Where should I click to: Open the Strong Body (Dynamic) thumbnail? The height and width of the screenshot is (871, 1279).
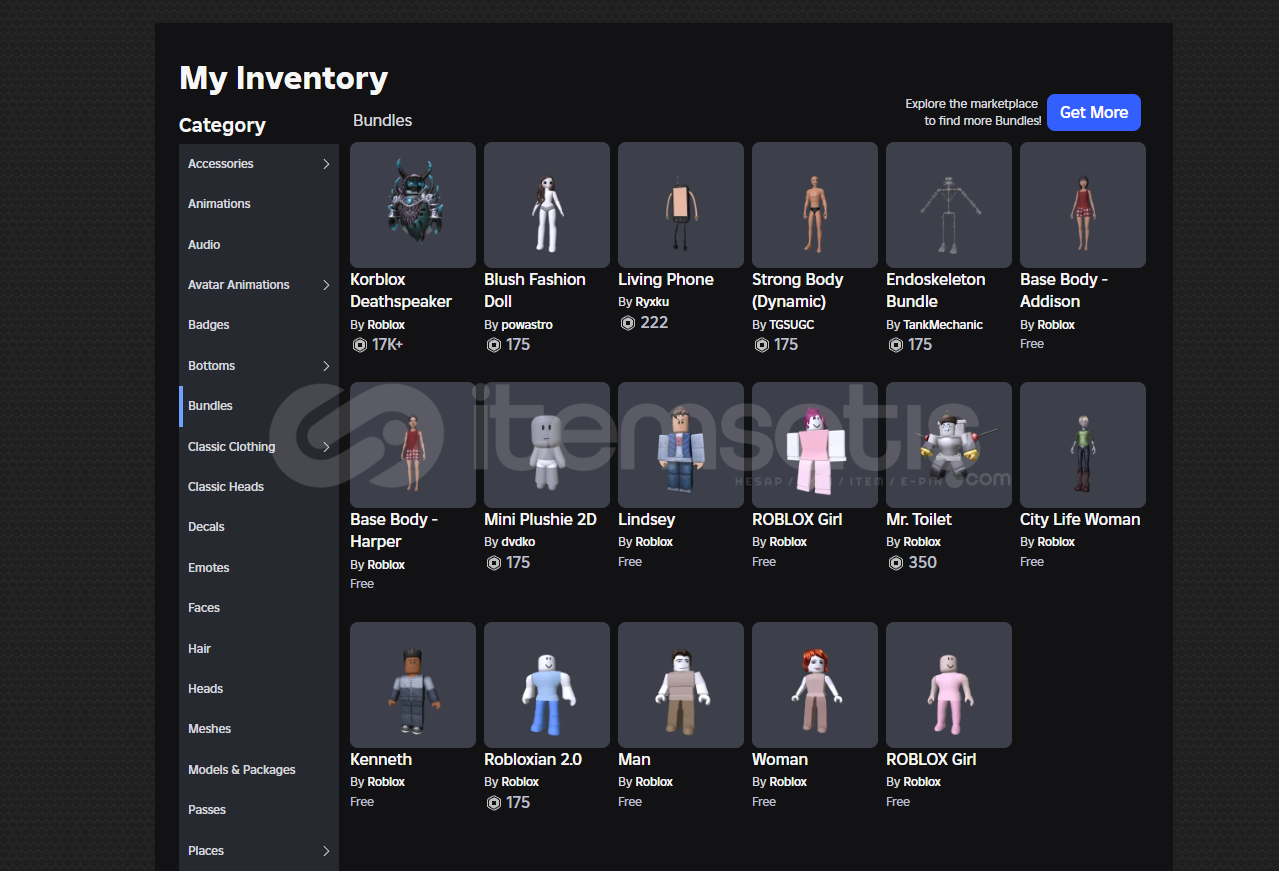tap(815, 205)
